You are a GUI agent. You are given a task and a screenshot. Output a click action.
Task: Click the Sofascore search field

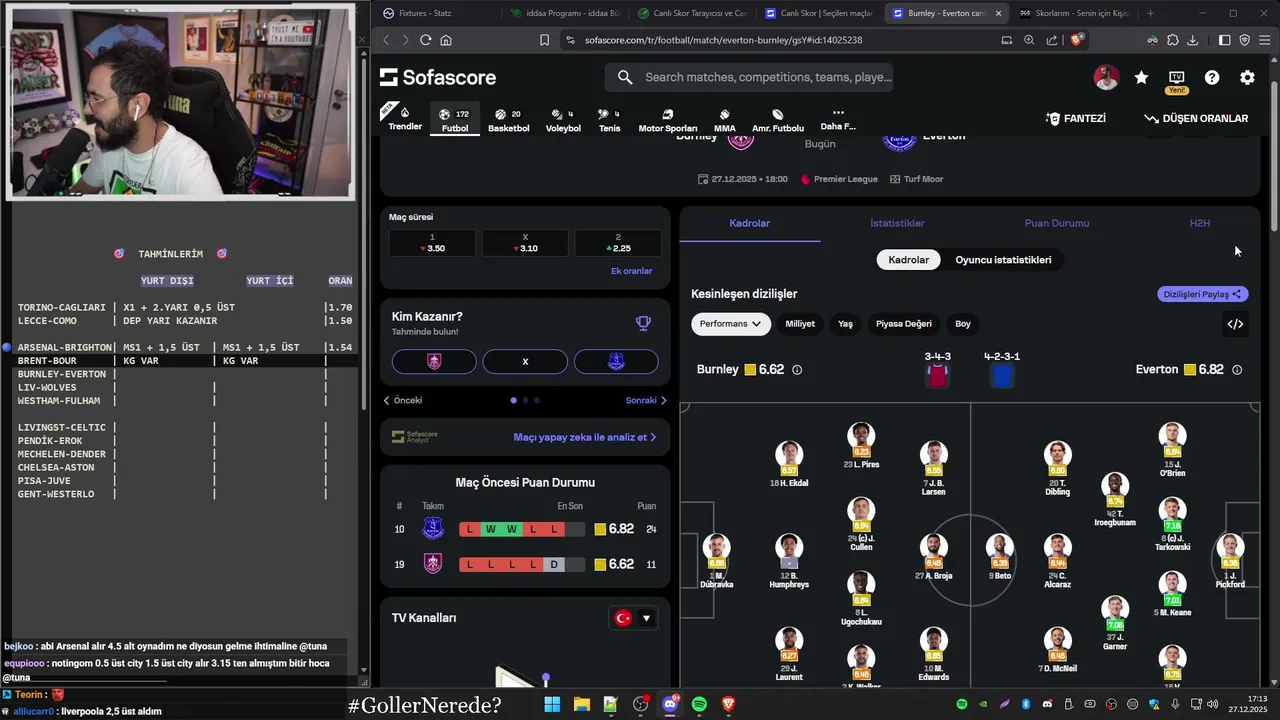[x=748, y=77]
